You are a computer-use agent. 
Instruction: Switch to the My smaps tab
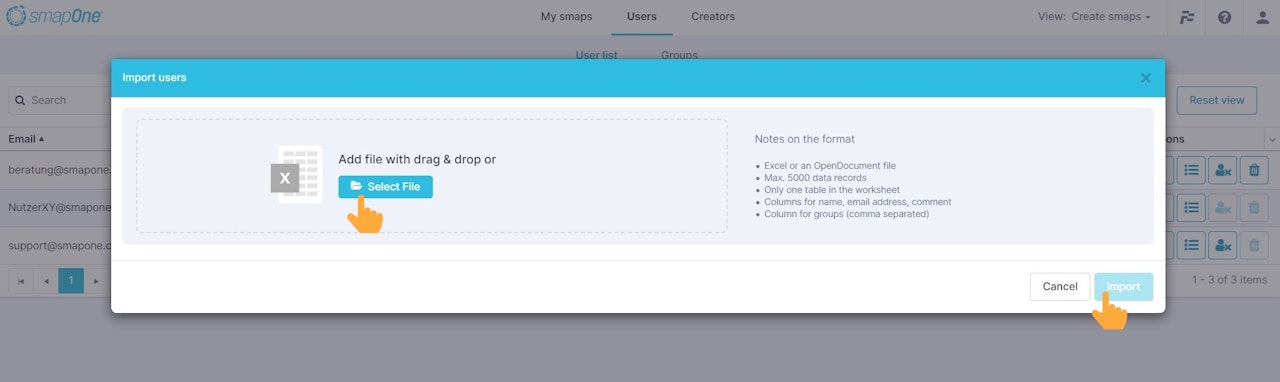566,16
